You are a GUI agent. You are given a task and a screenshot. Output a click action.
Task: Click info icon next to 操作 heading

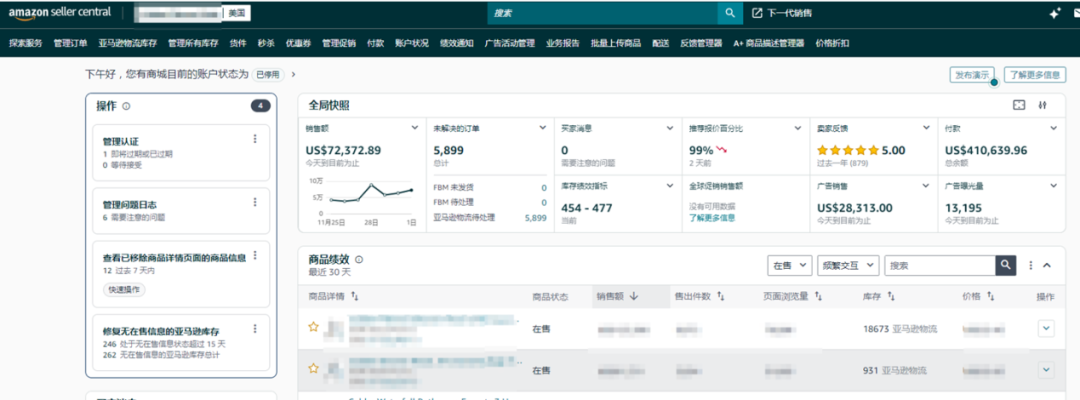[x=126, y=106]
